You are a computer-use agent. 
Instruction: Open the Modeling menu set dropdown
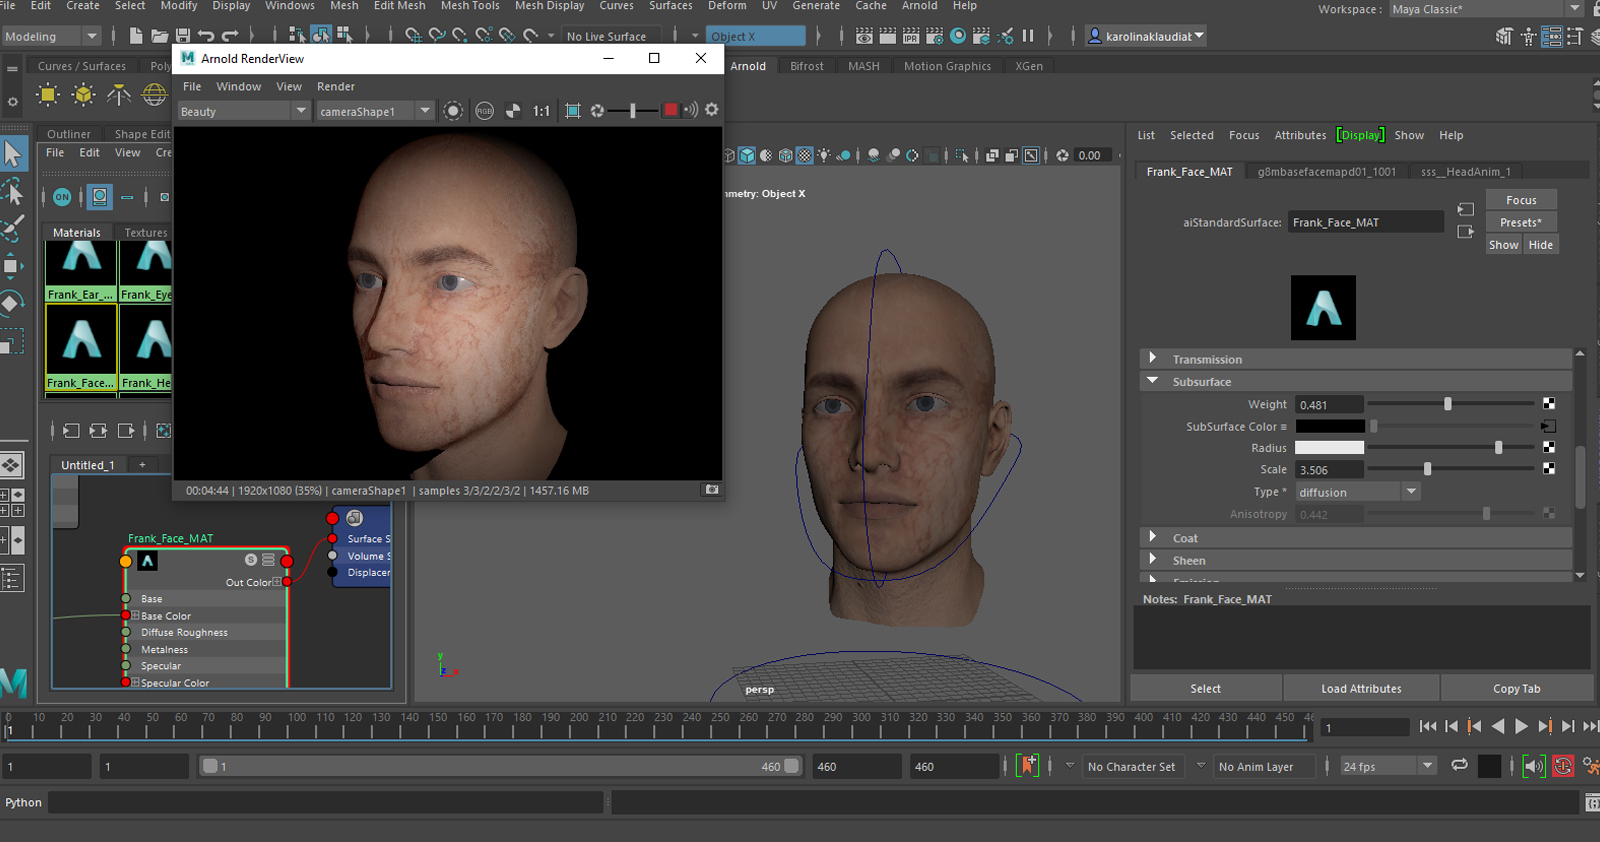pyautogui.click(x=51, y=36)
